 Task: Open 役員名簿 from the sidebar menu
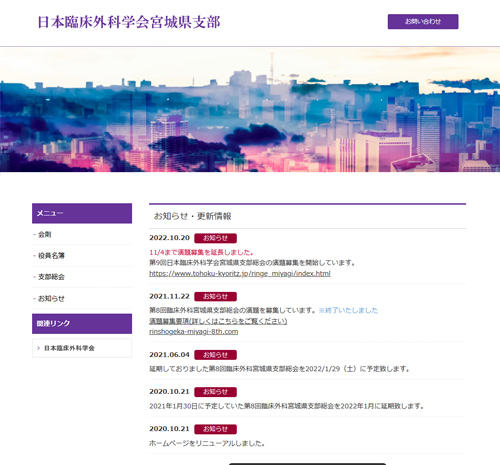pos(51,256)
